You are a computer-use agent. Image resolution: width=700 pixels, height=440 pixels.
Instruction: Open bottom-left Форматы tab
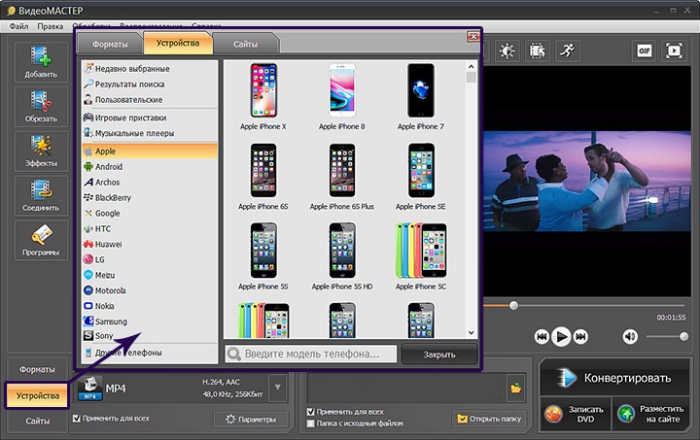pyautogui.click(x=37, y=369)
